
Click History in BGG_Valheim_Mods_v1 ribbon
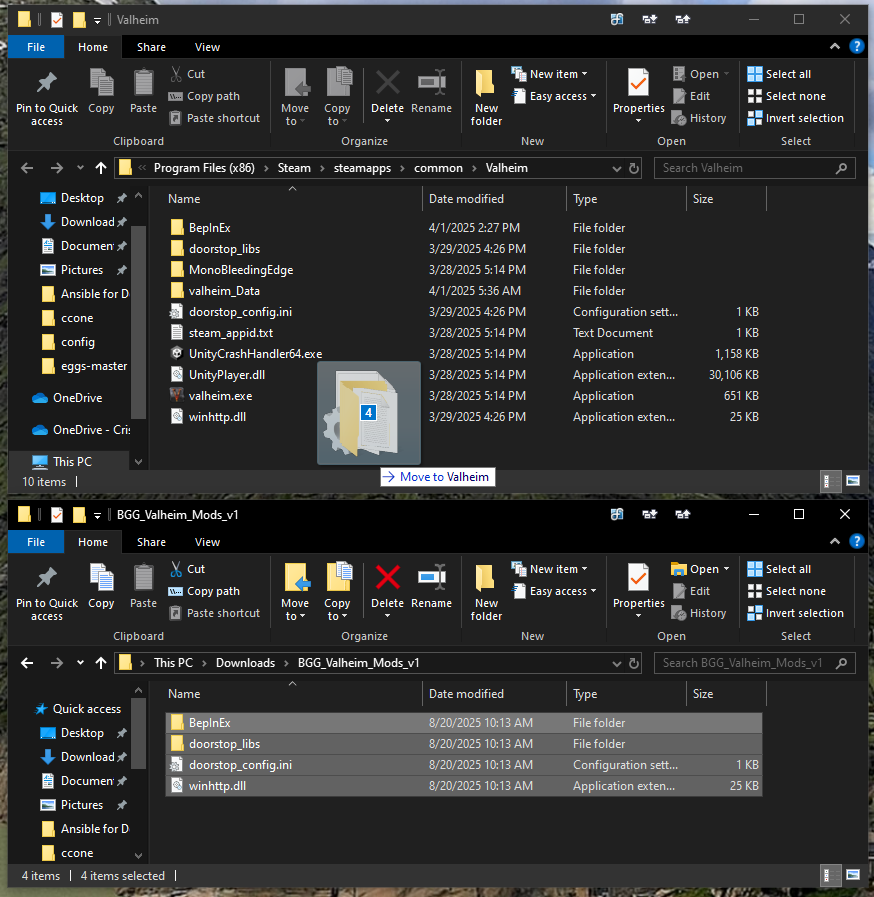tap(699, 613)
